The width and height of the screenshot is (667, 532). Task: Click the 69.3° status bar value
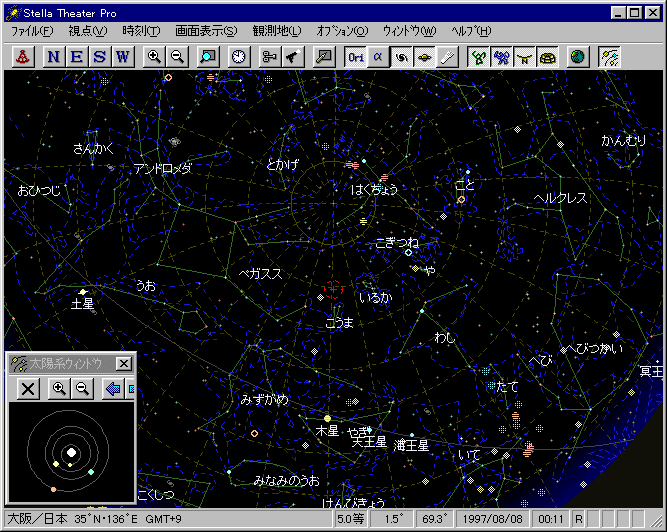pyautogui.click(x=434, y=519)
